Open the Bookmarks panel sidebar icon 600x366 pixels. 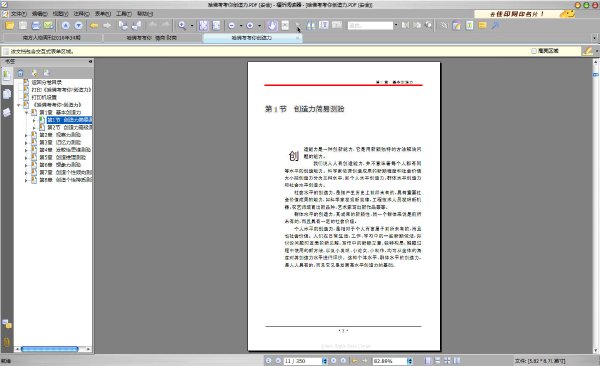coord(7,75)
